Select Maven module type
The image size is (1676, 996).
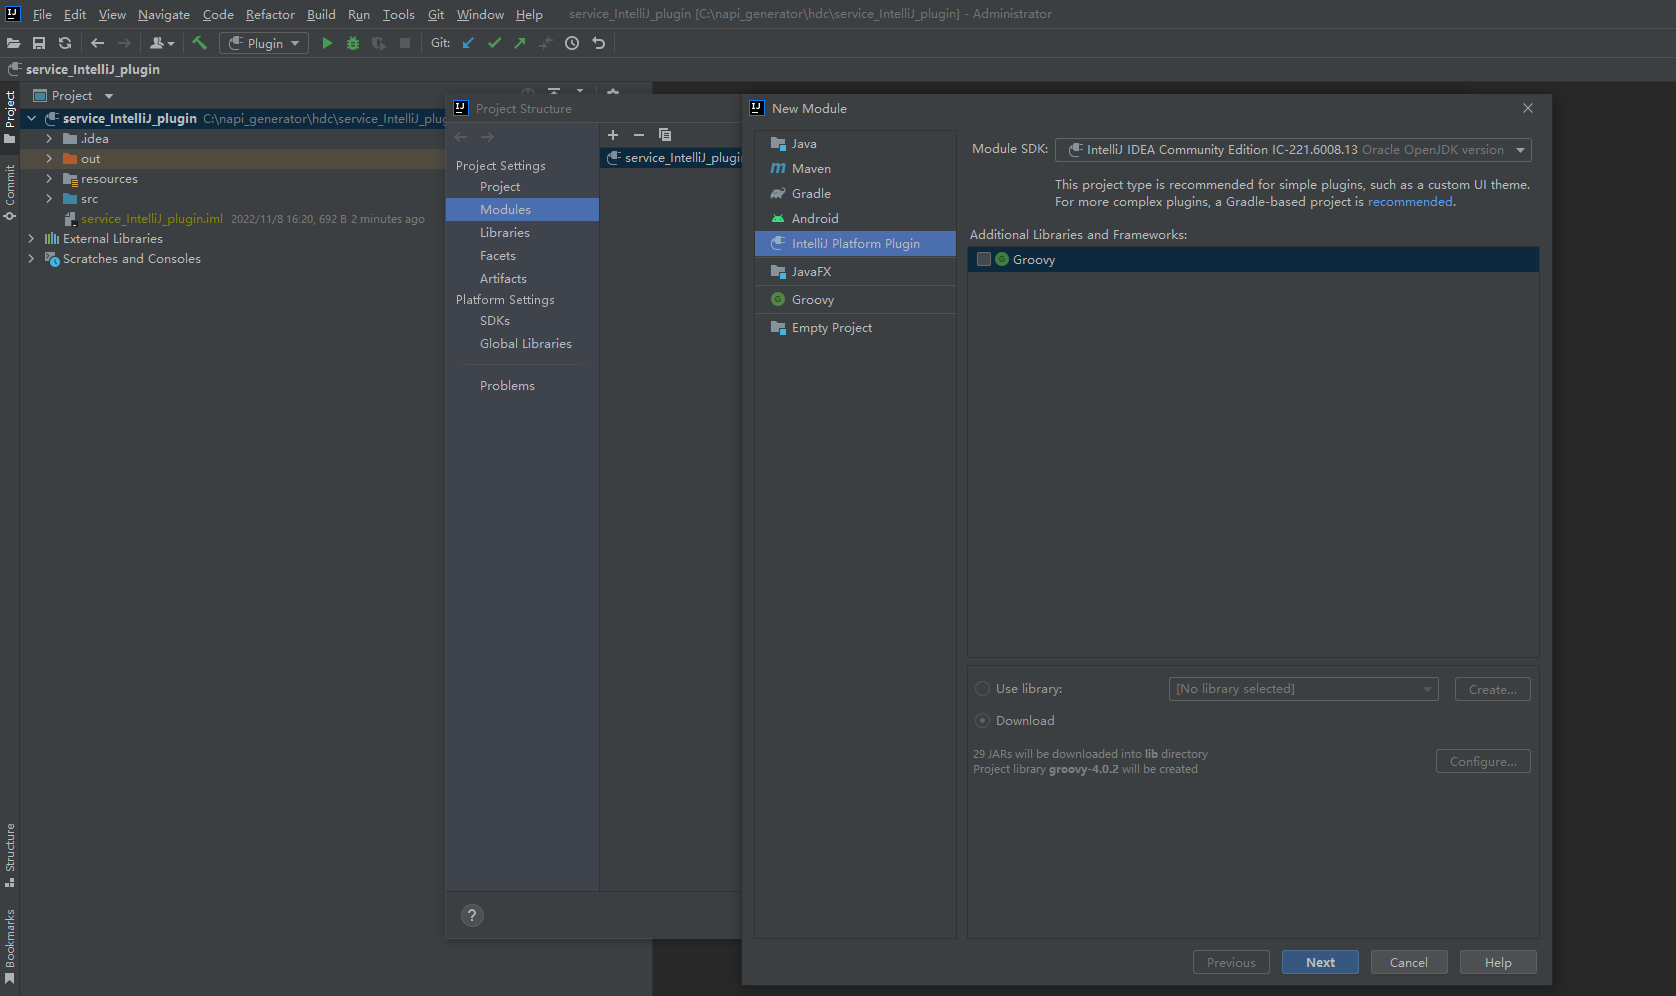pyautogui.click(x=855, y=169)
